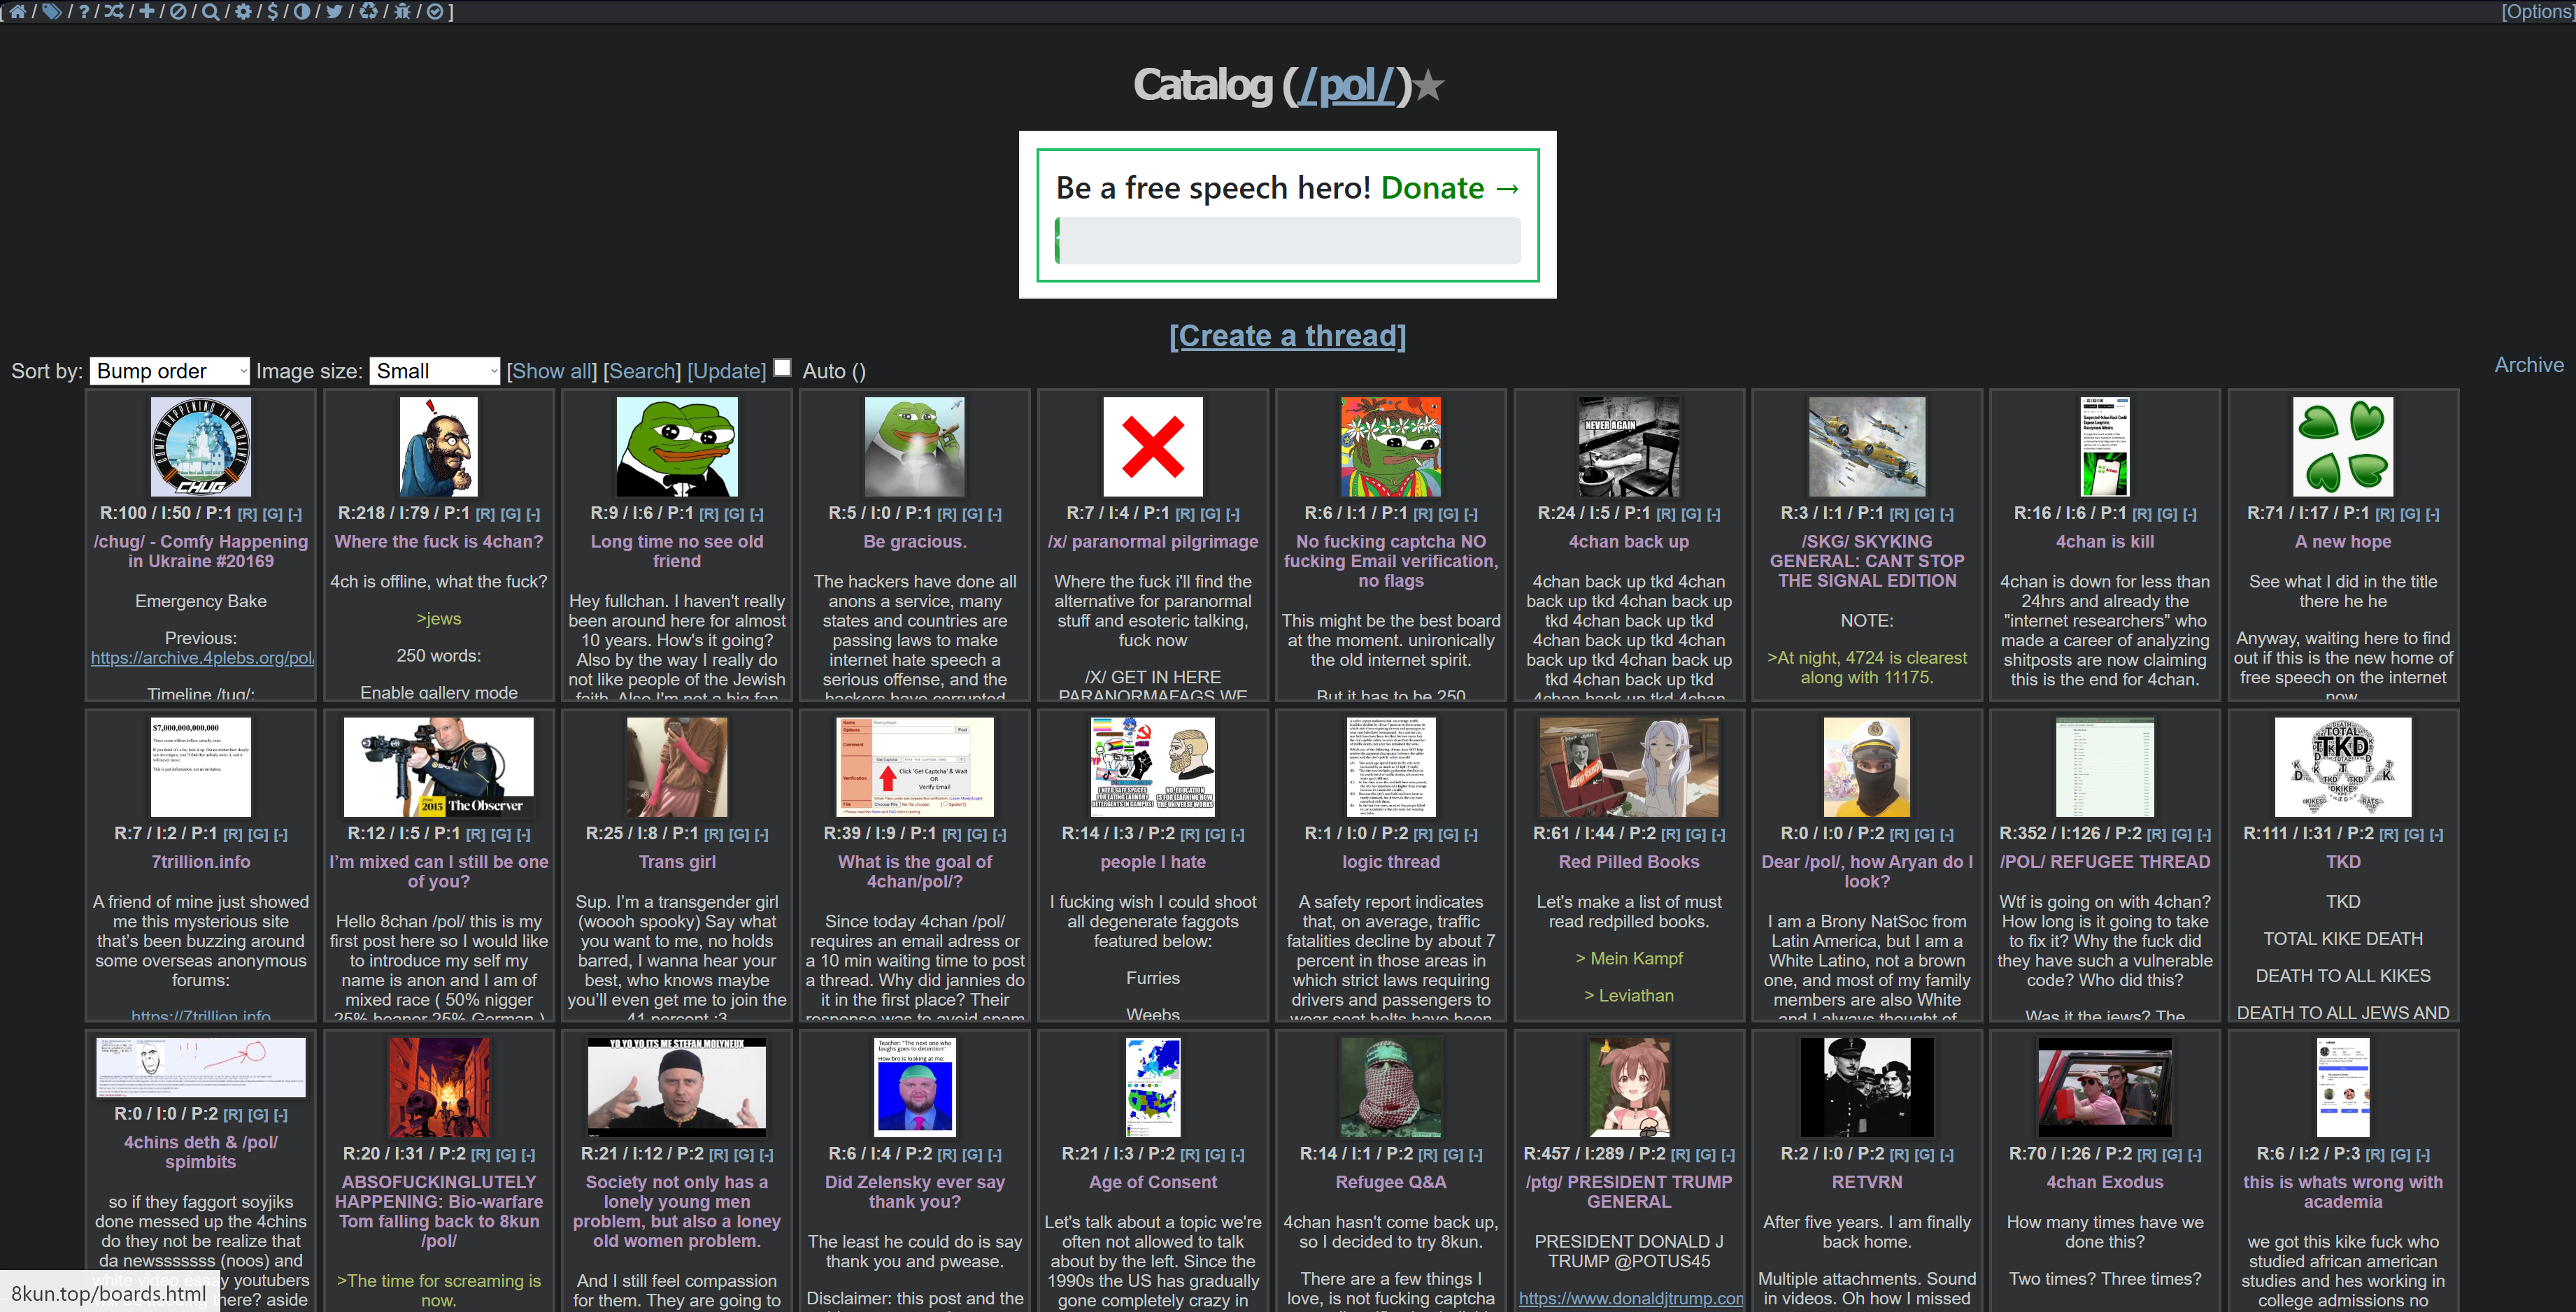Open the Twitter bird icon
2576x1312 pixels.
334,11
